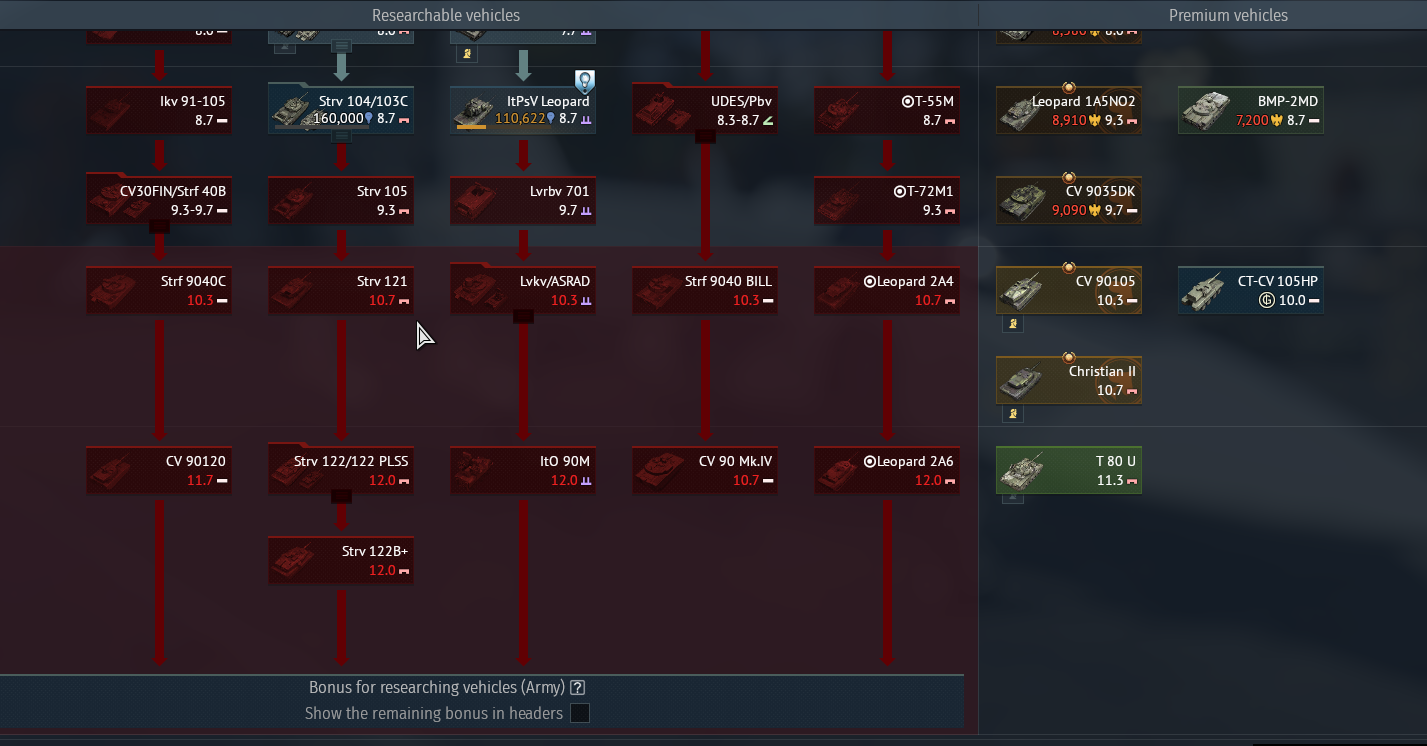Enable Show the remaining bonus in headers
This screenshot has width=1427, height=746.
point(579,713)
